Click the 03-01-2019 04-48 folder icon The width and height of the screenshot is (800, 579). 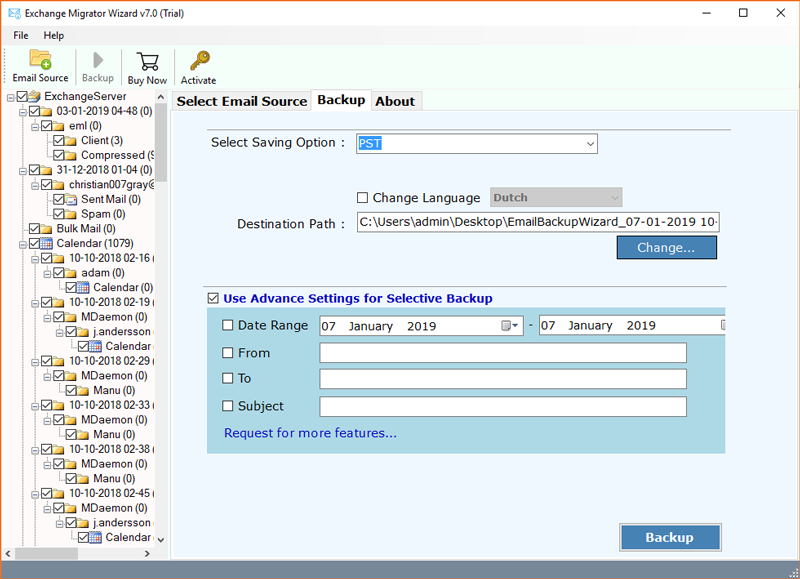[46, 111]
